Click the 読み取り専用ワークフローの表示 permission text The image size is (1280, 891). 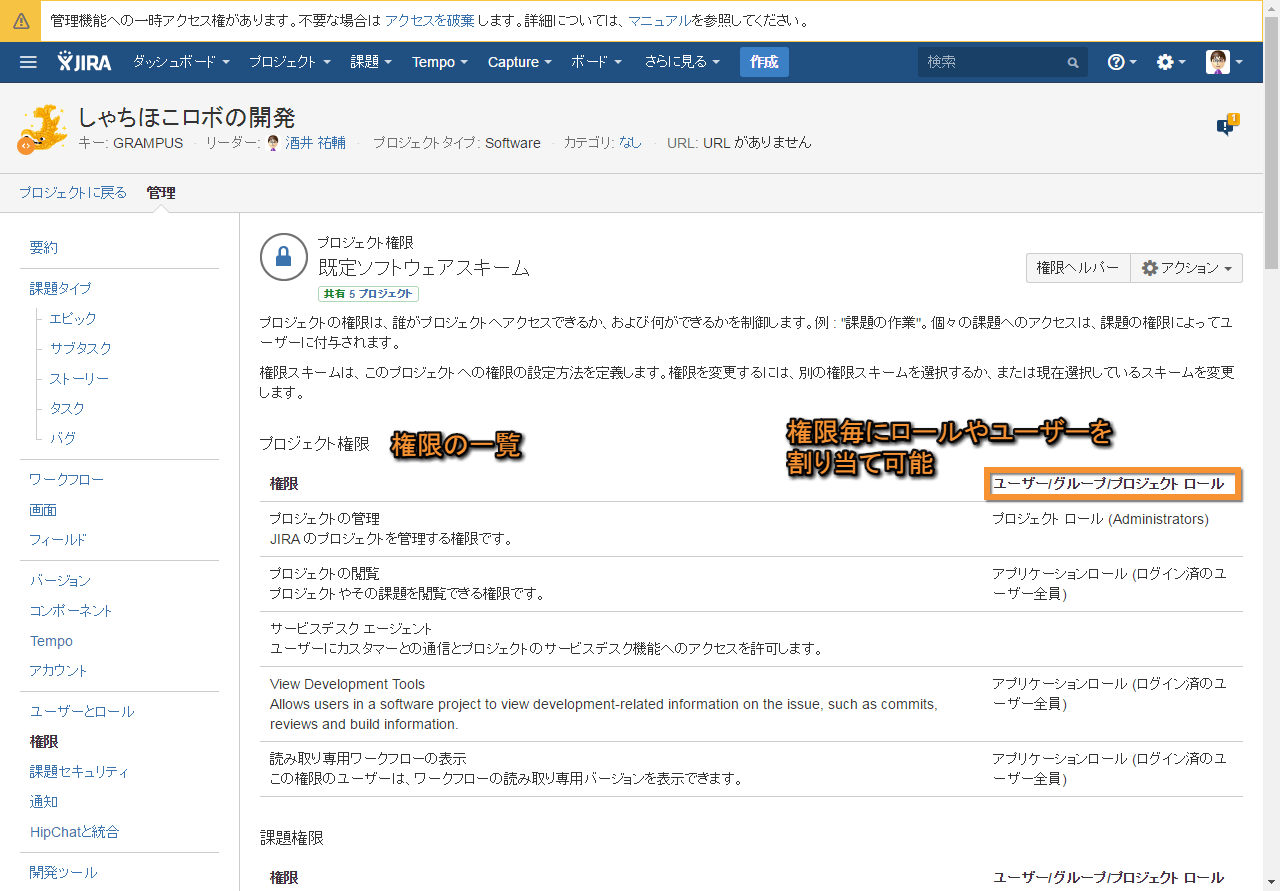[x=368, y=759]
